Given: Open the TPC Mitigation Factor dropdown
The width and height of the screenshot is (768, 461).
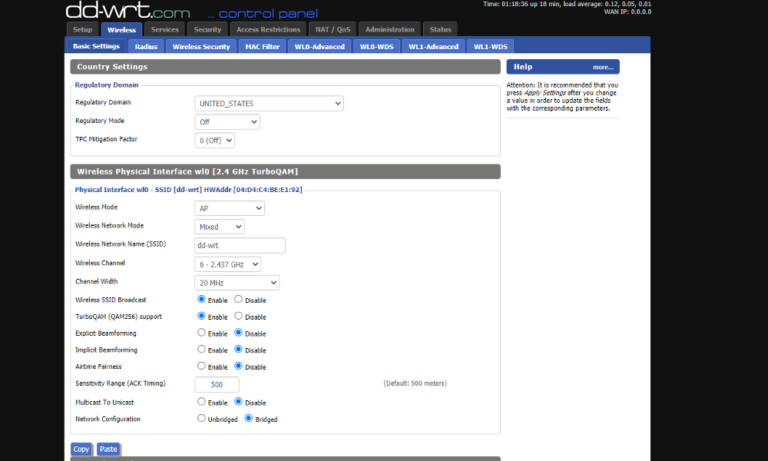Looking at the screenshot, I should pos(215,141).
